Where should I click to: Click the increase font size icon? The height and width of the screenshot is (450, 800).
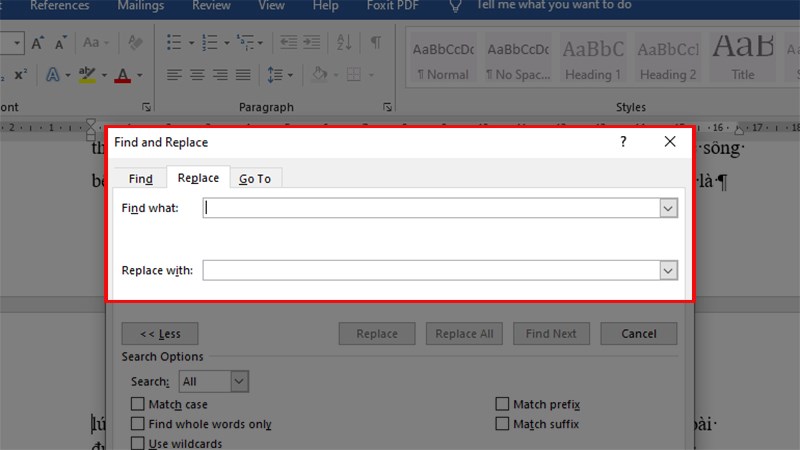[37, 43]
